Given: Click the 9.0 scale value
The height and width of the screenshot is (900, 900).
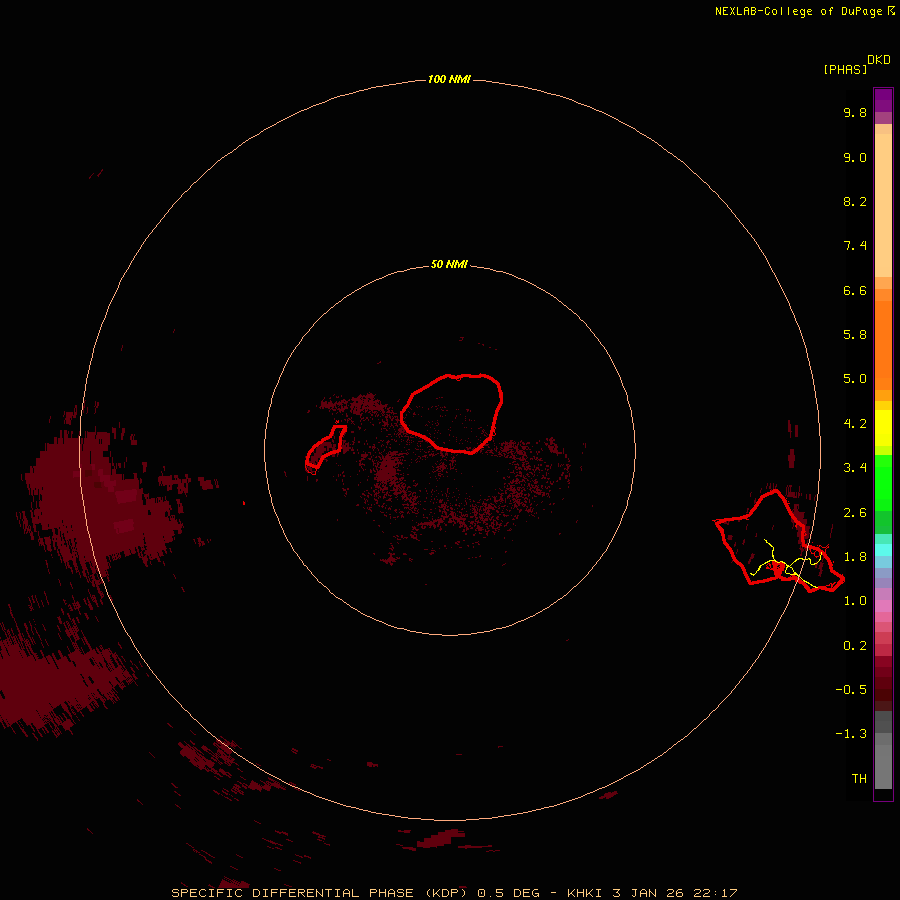Looking at the screenshot, I should point(855,157).
